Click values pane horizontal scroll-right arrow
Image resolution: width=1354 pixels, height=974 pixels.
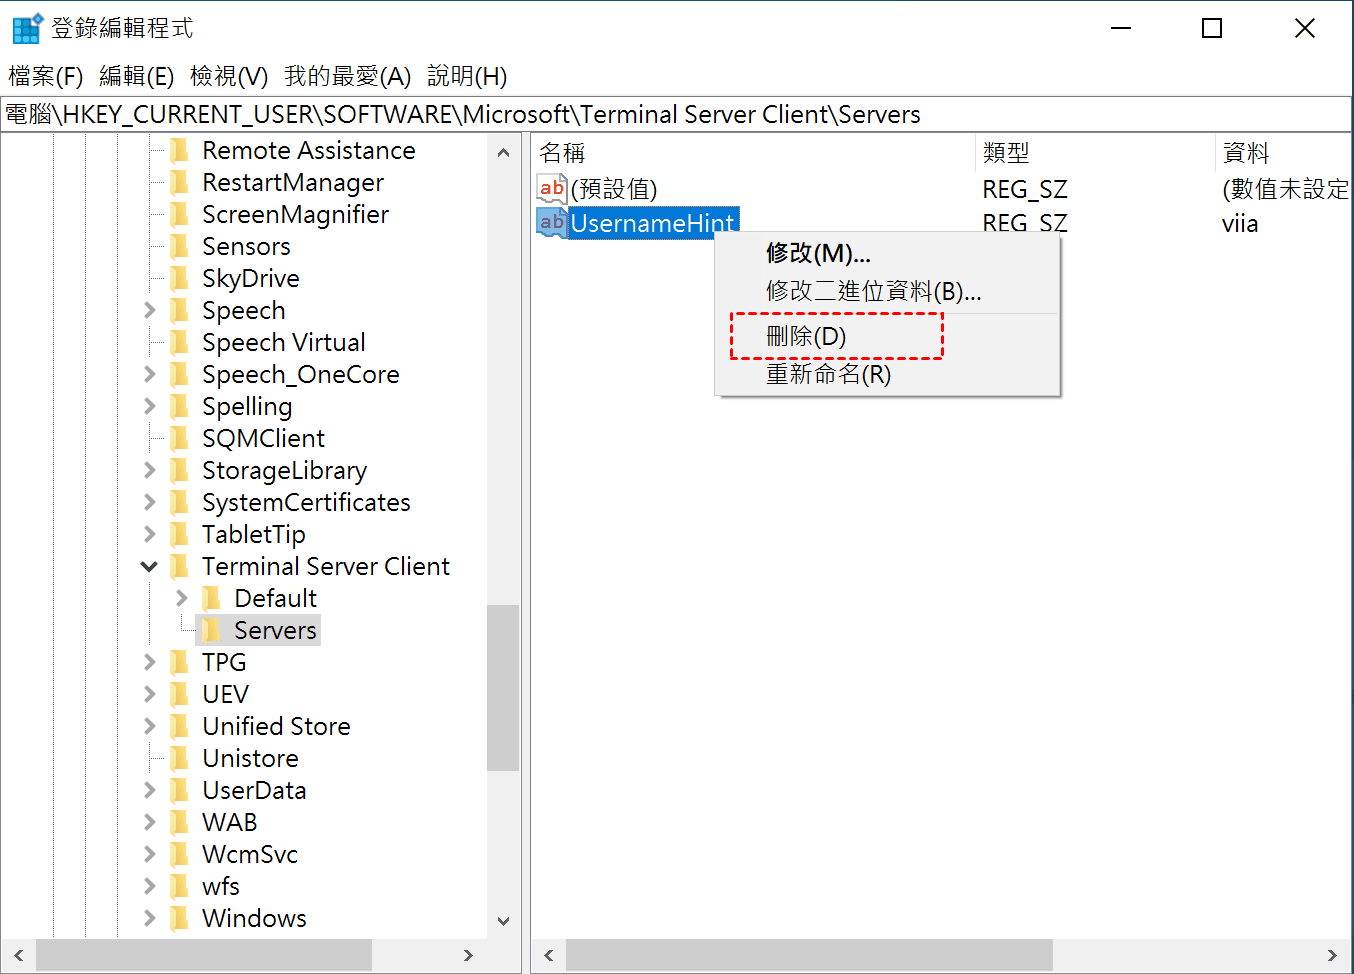pyautogui.click(x=1332, y=955)
